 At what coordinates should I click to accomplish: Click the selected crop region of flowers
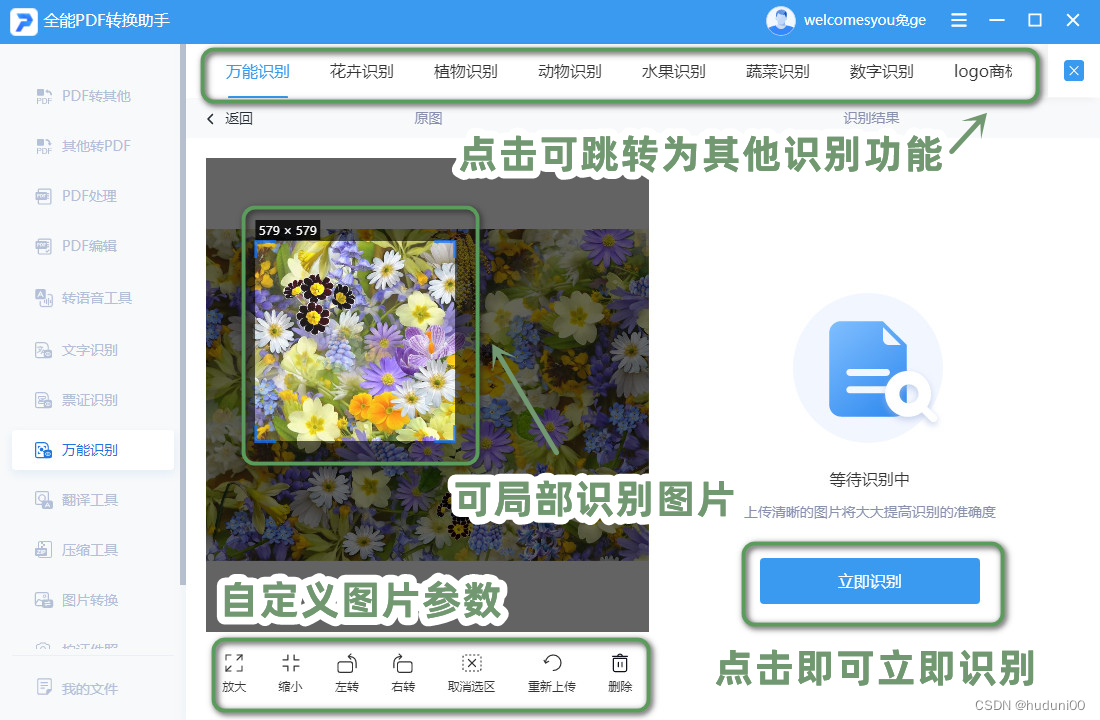tap(355, 341)
